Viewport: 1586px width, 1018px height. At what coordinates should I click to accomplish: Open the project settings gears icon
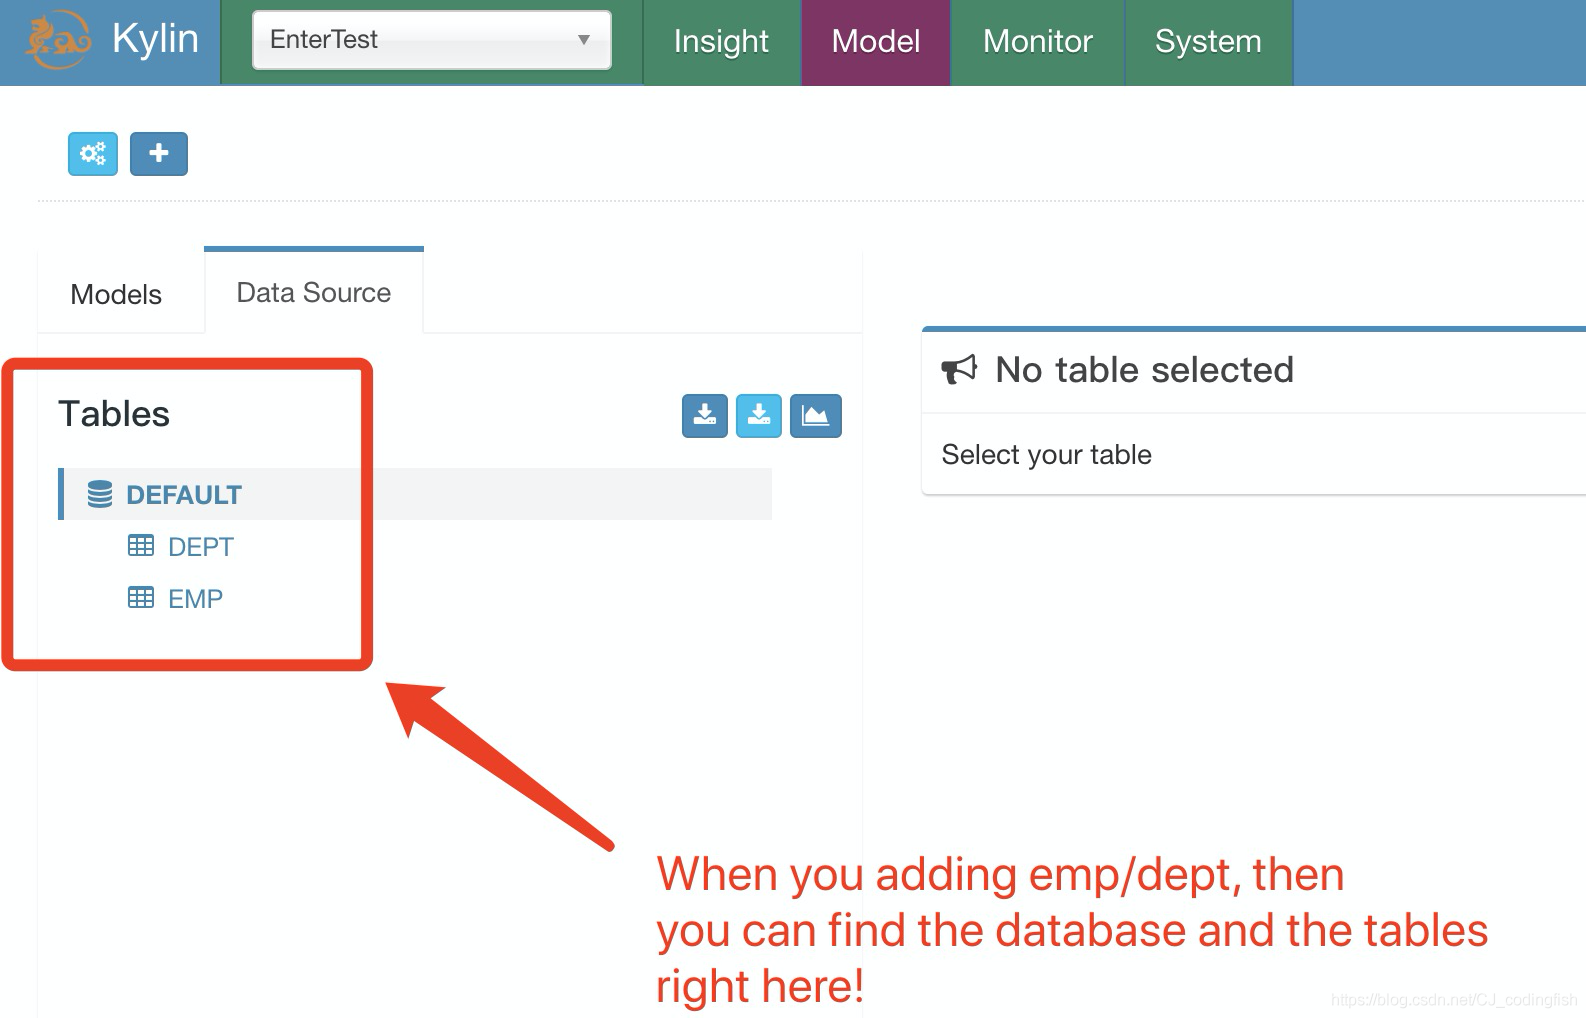(93, 154)
